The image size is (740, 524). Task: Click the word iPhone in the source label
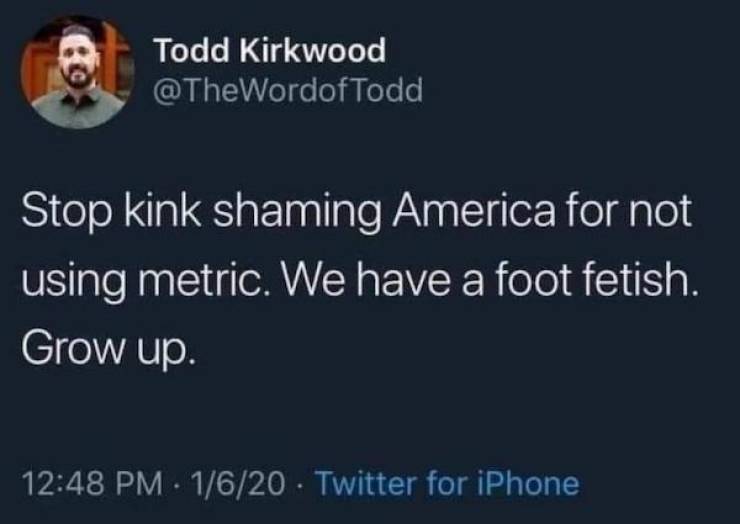pyautogui.click(x=532, y=484)
